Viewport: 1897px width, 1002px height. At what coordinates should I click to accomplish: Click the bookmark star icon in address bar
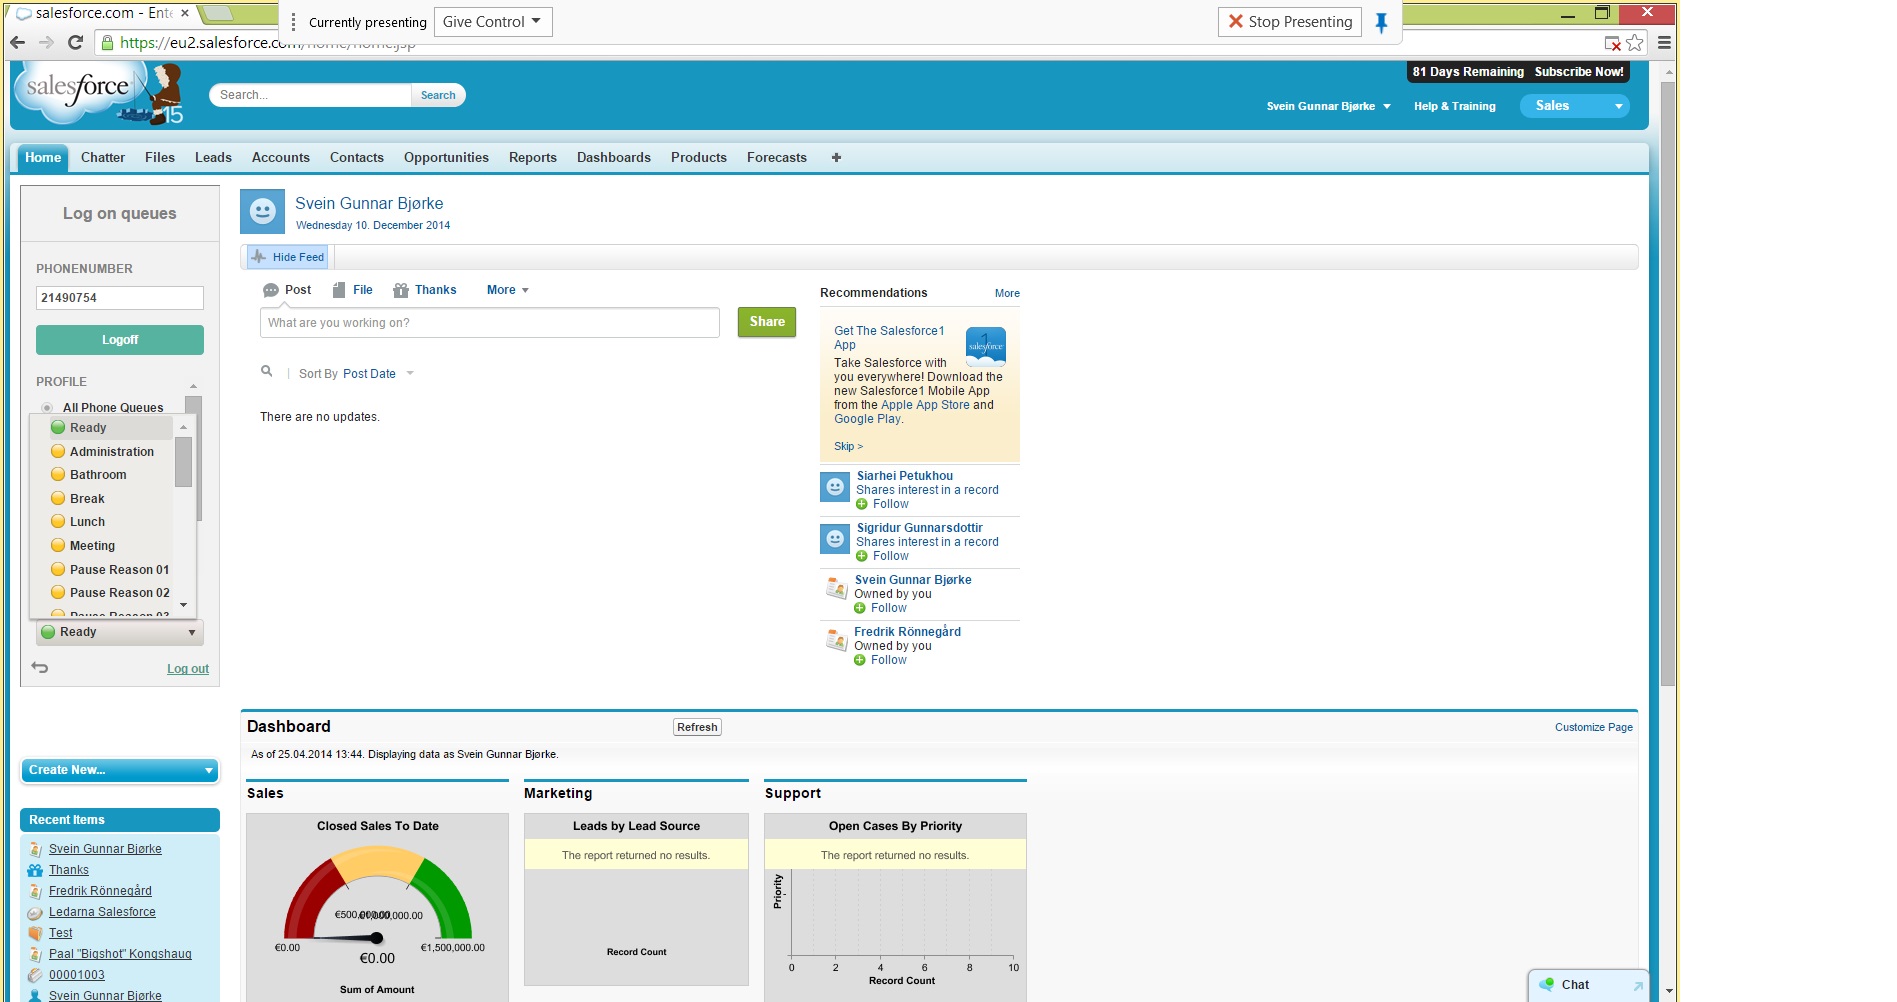[x=1634, y=43]
